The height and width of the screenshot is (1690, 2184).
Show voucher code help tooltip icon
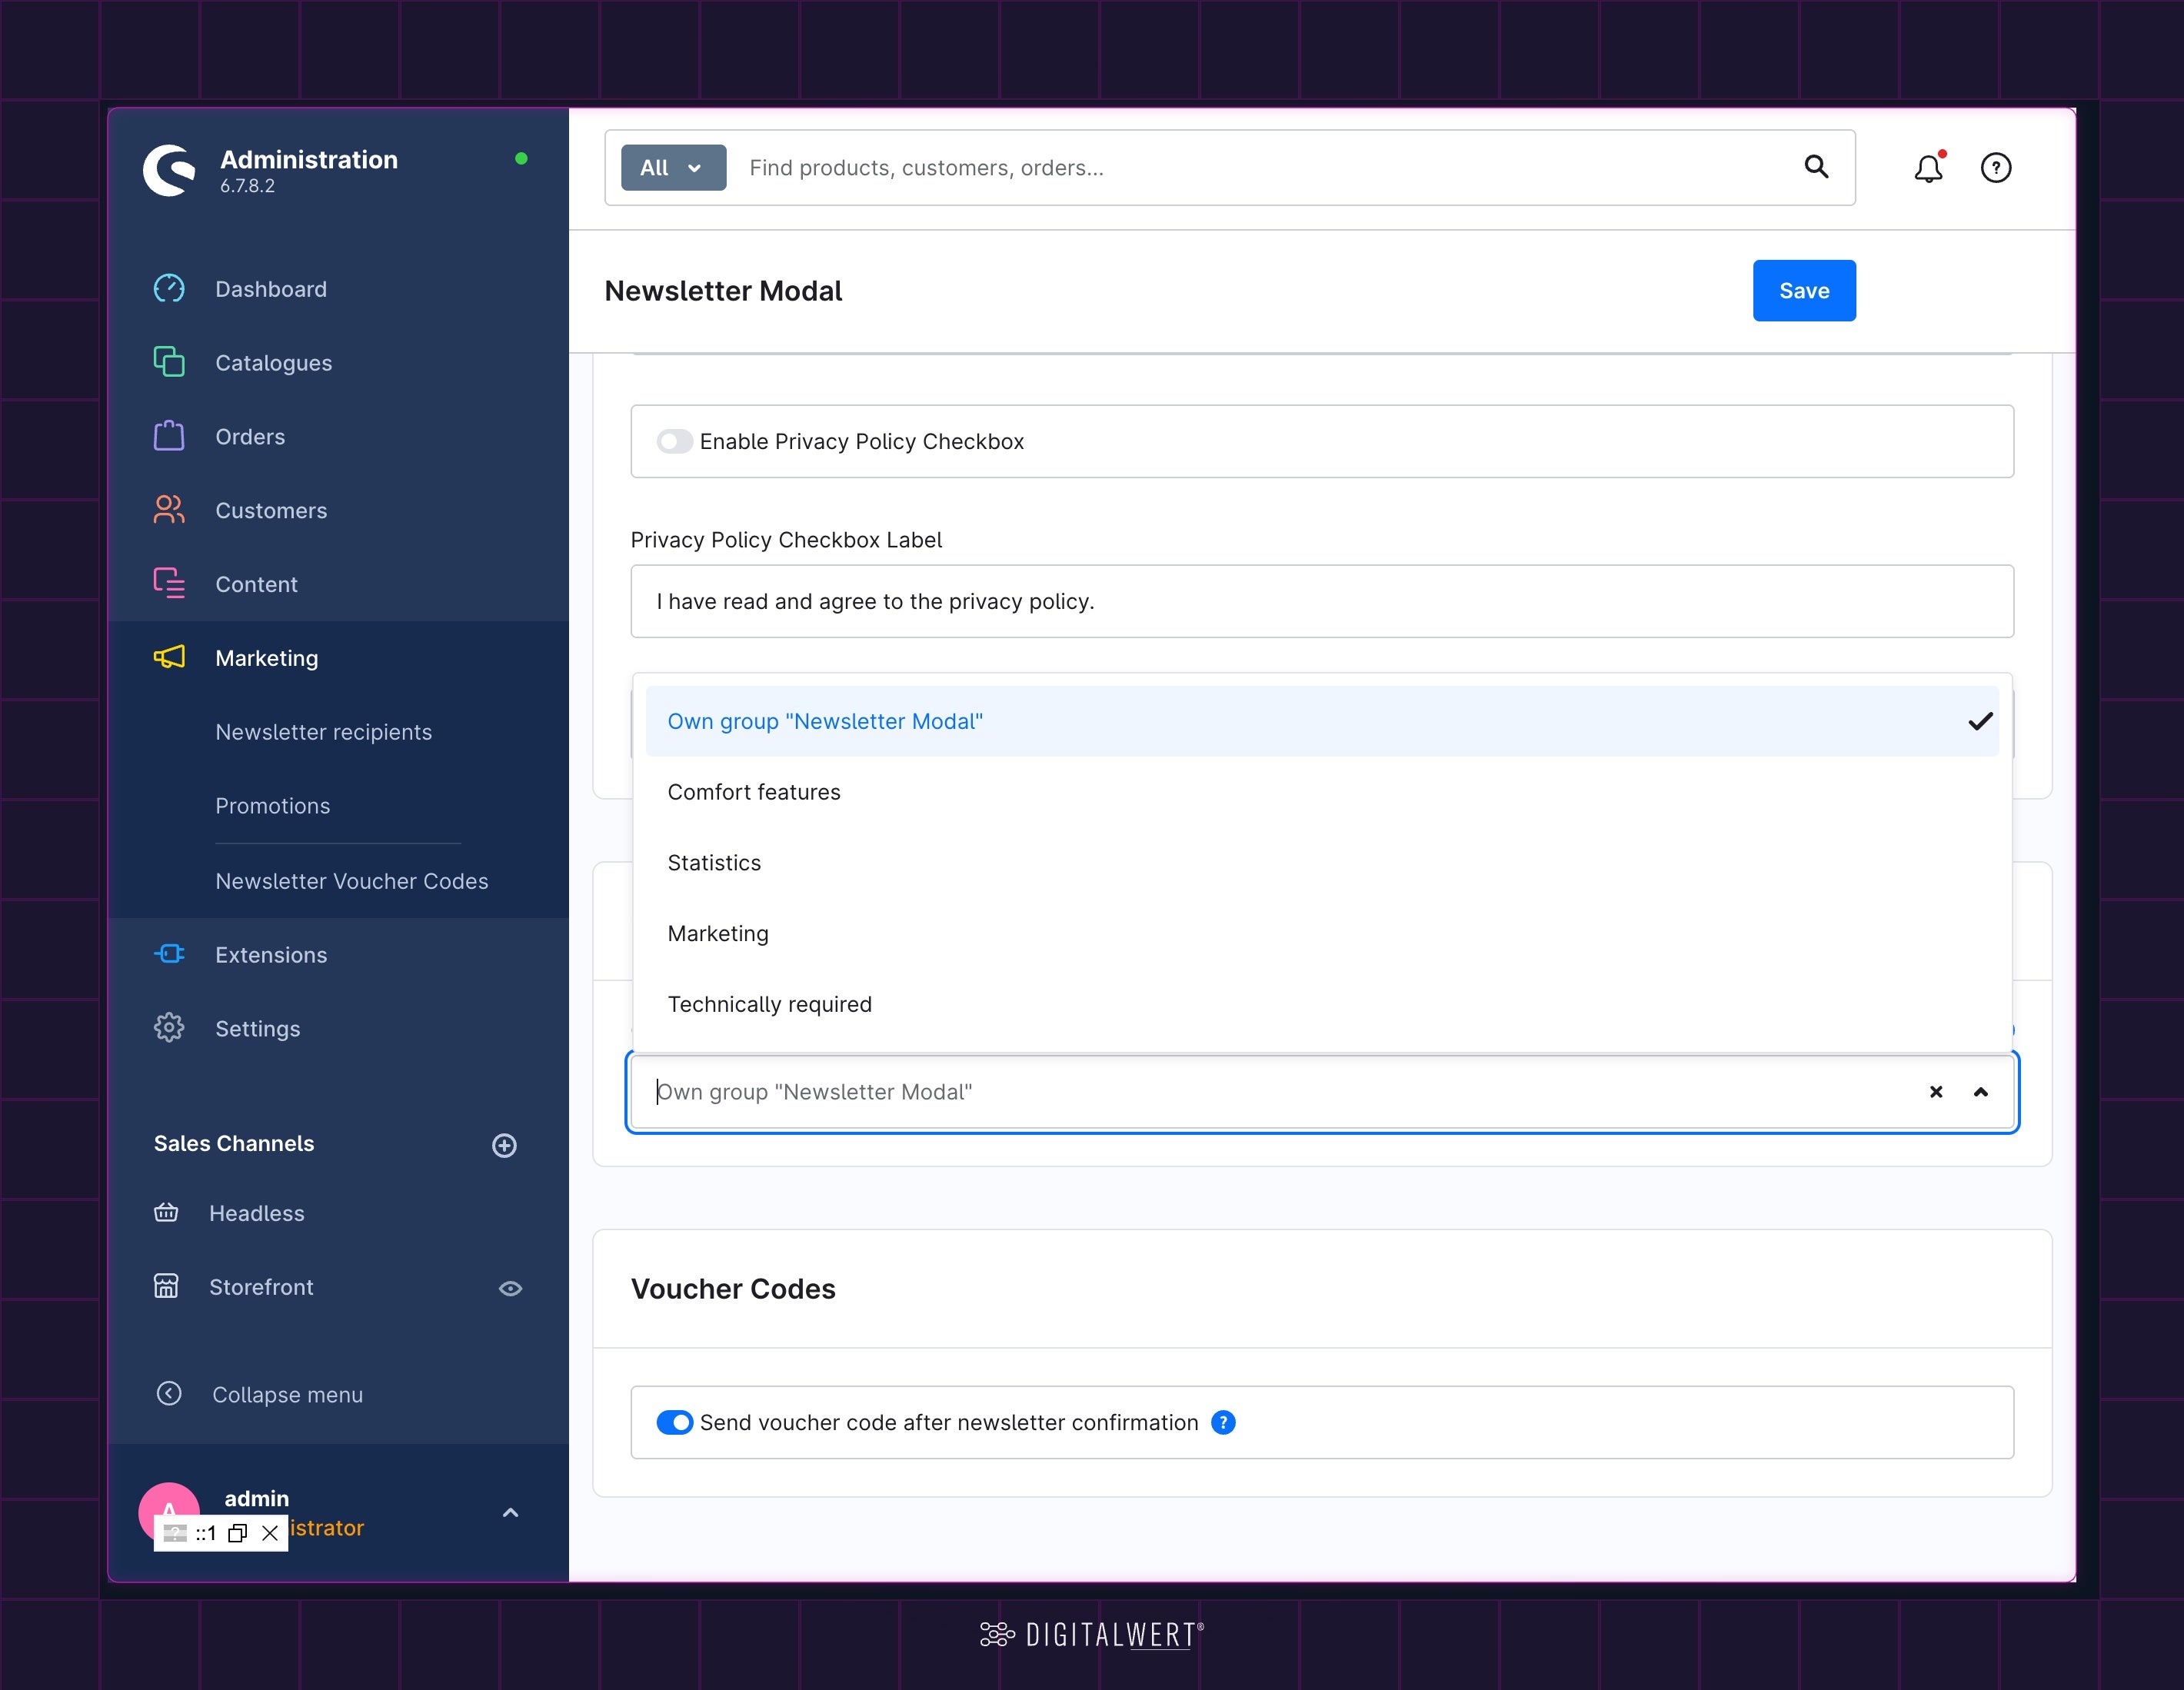click(1223, 1422)
